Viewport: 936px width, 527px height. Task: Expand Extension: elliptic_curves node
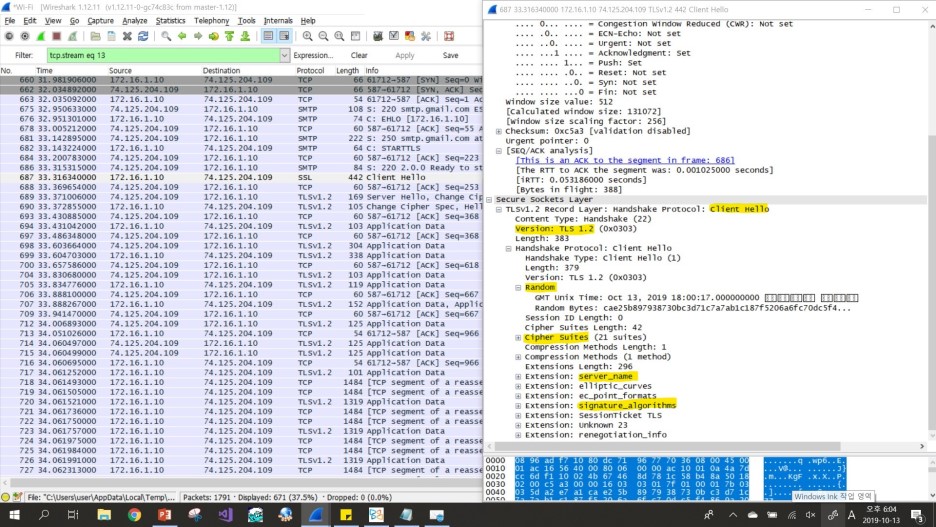tap(518, 386)
